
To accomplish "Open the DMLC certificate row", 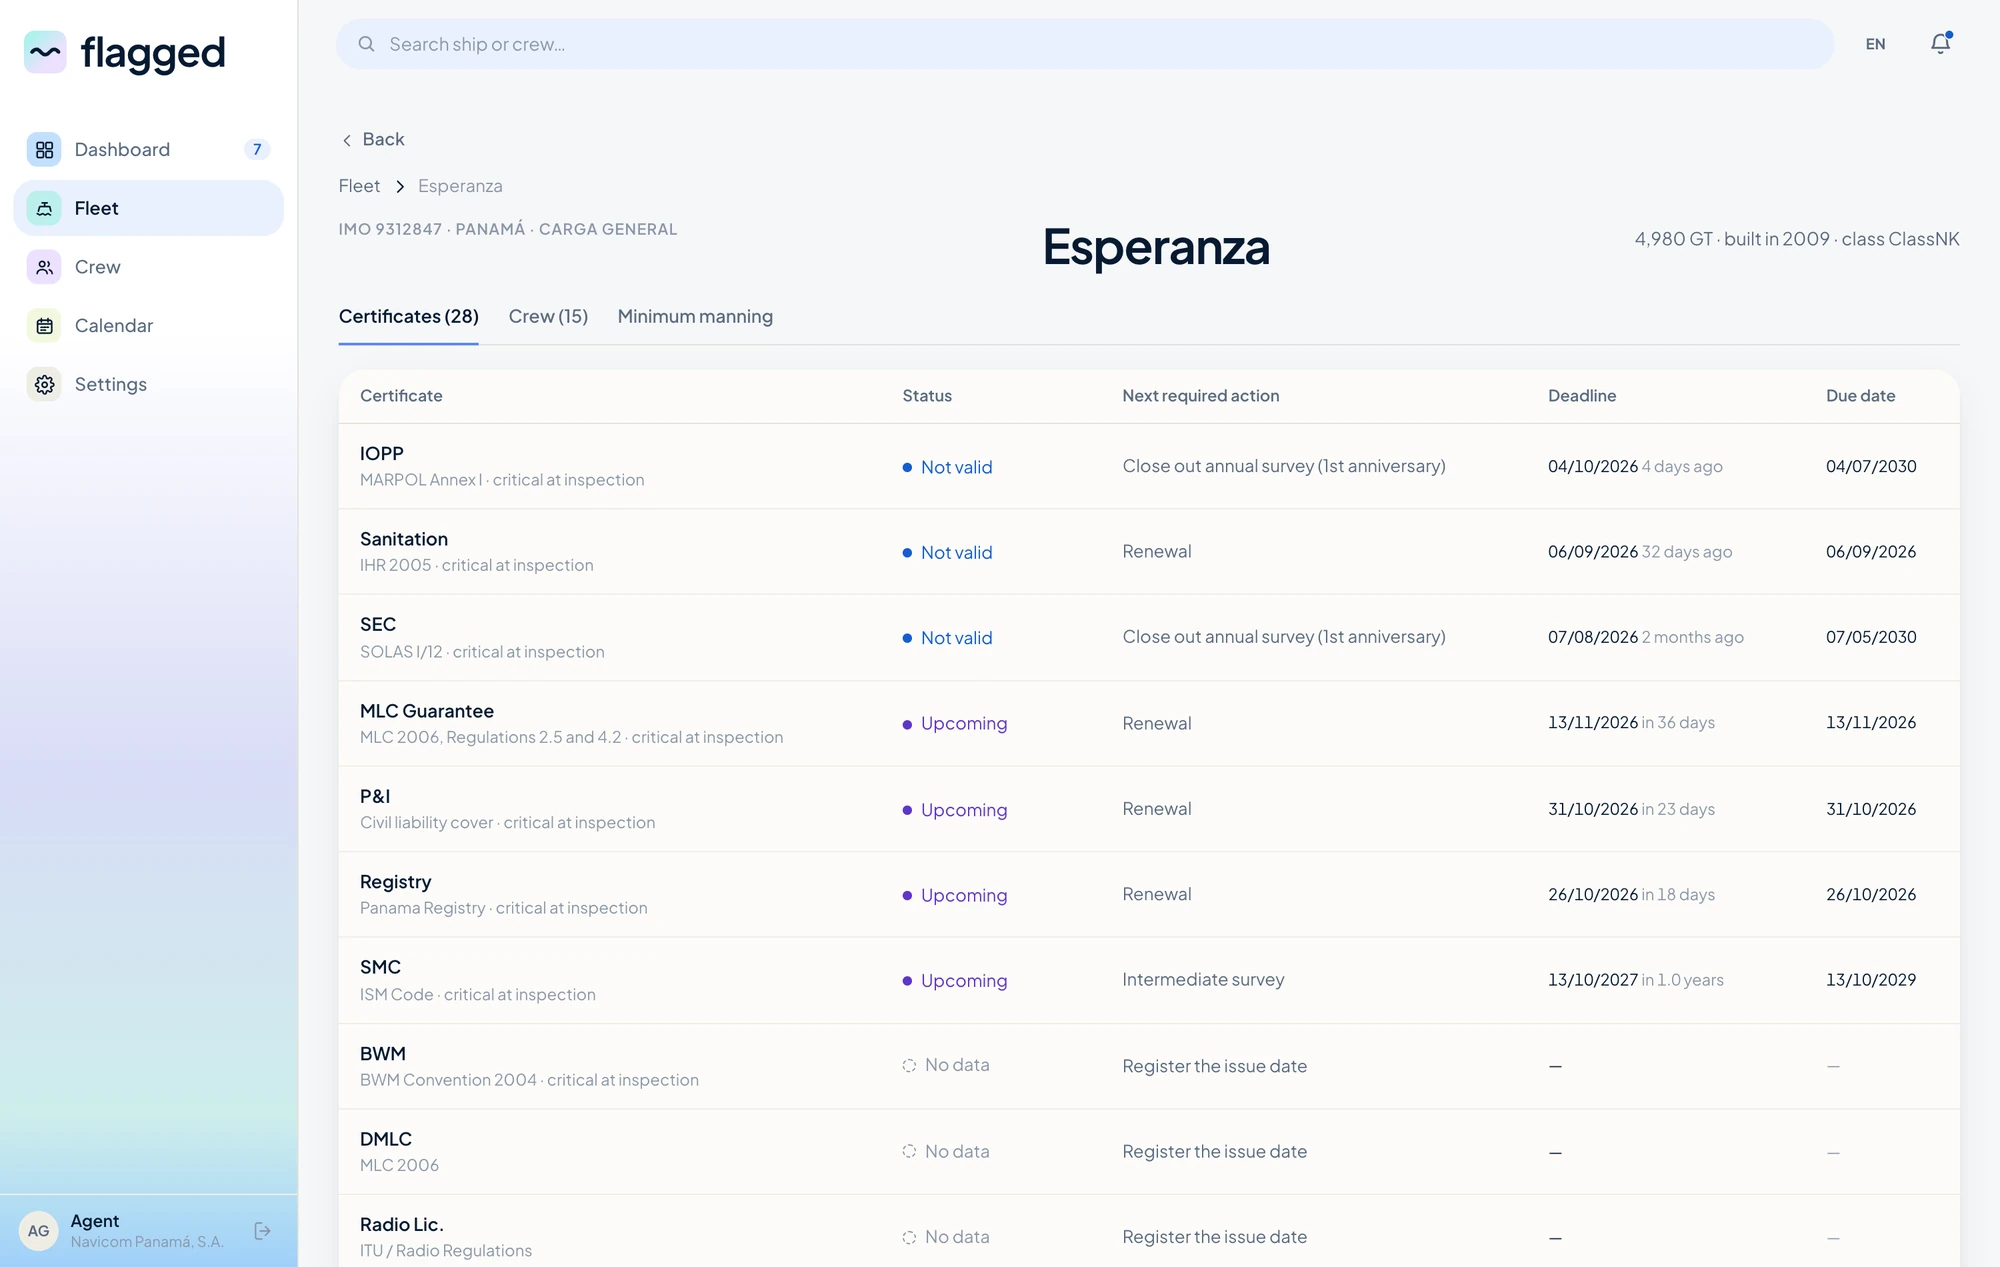I will coord(1149,1151).
